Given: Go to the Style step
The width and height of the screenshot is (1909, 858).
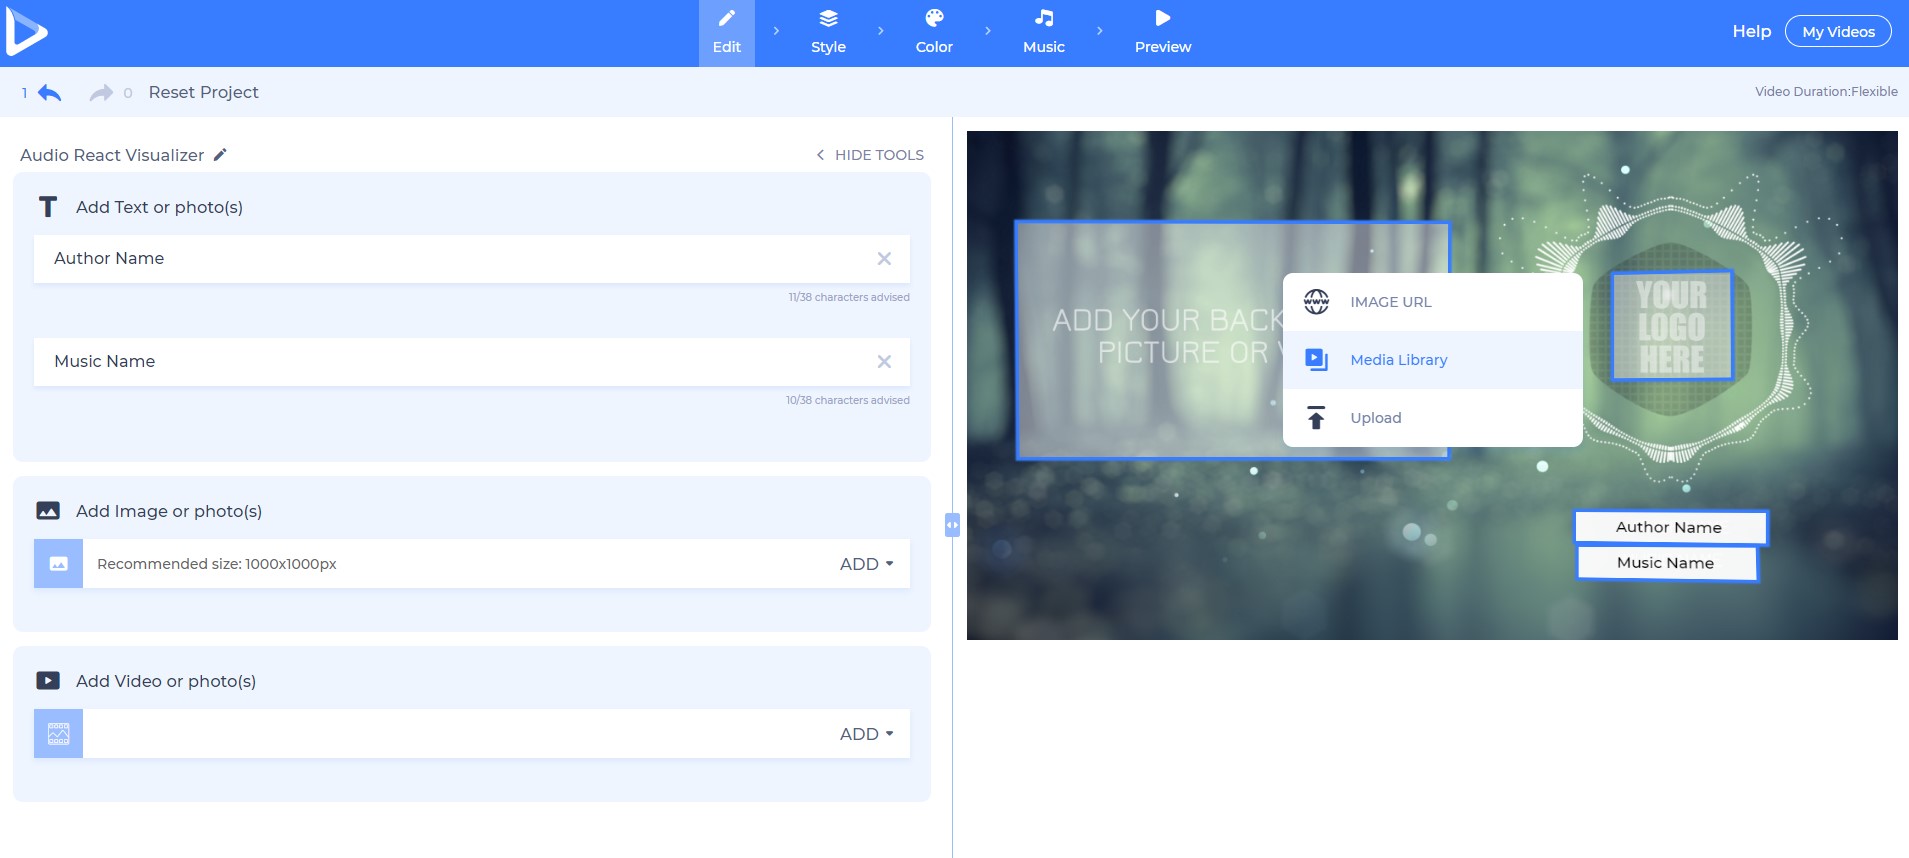Looking at the screenshot, I should (x=828, y=32).
